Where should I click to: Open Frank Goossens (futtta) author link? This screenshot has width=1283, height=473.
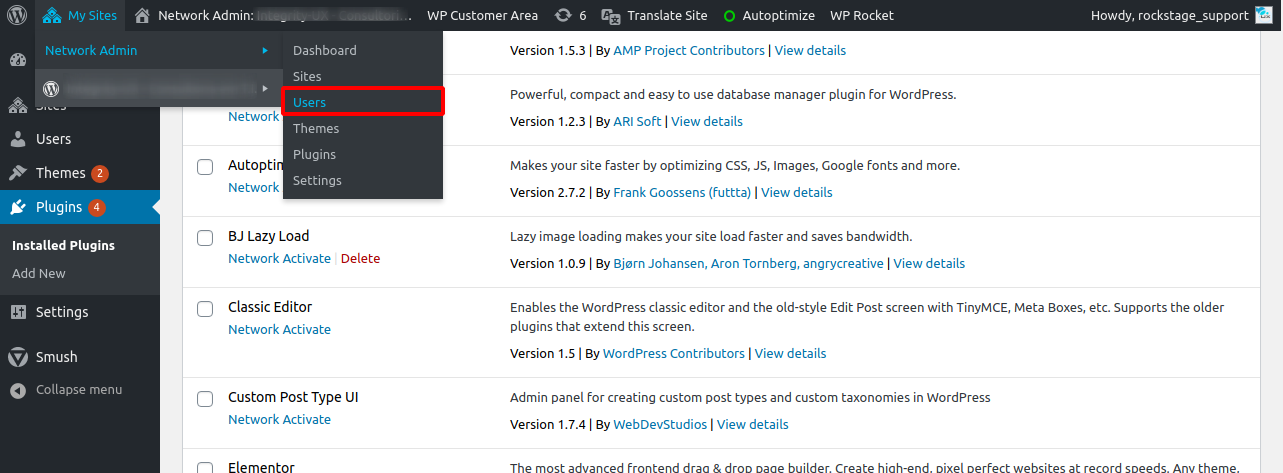[682, 192]
